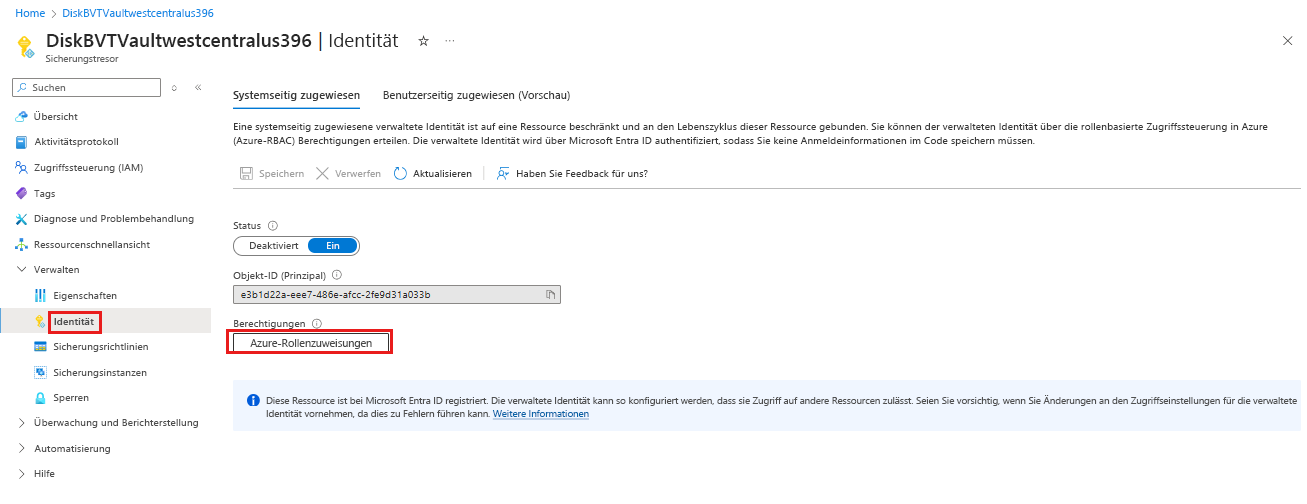Click the Aktivitätsprotokoll log icon

[22, 142]
